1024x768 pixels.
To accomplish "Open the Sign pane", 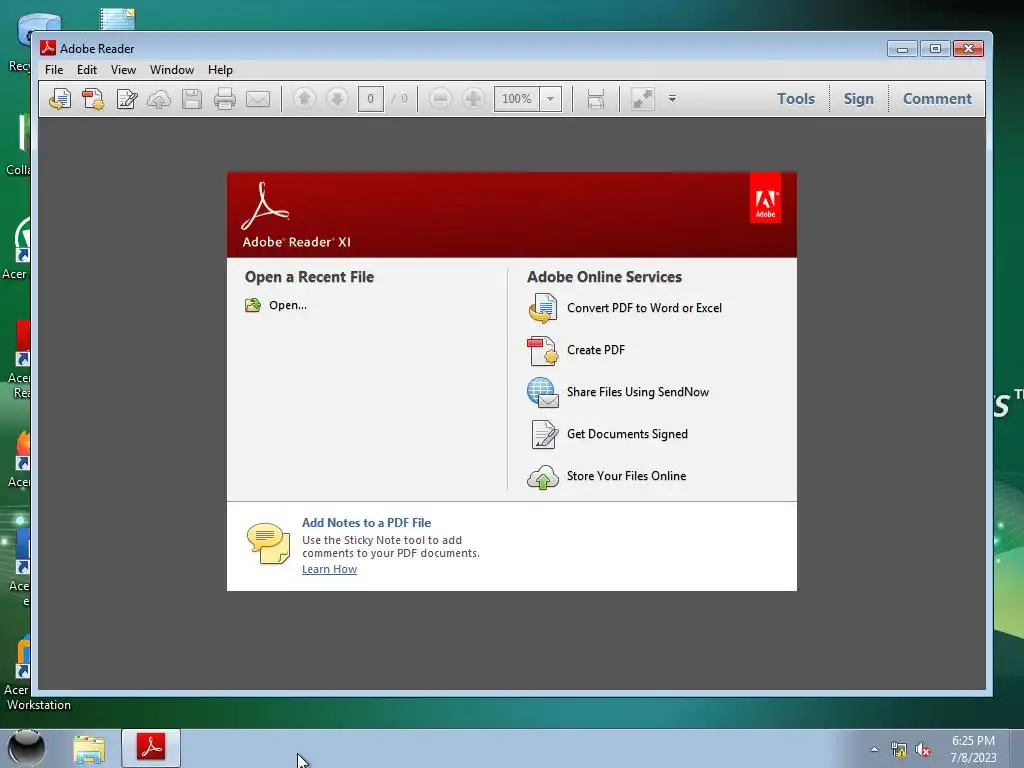I will pyautogui.click(x=858, y=99).
